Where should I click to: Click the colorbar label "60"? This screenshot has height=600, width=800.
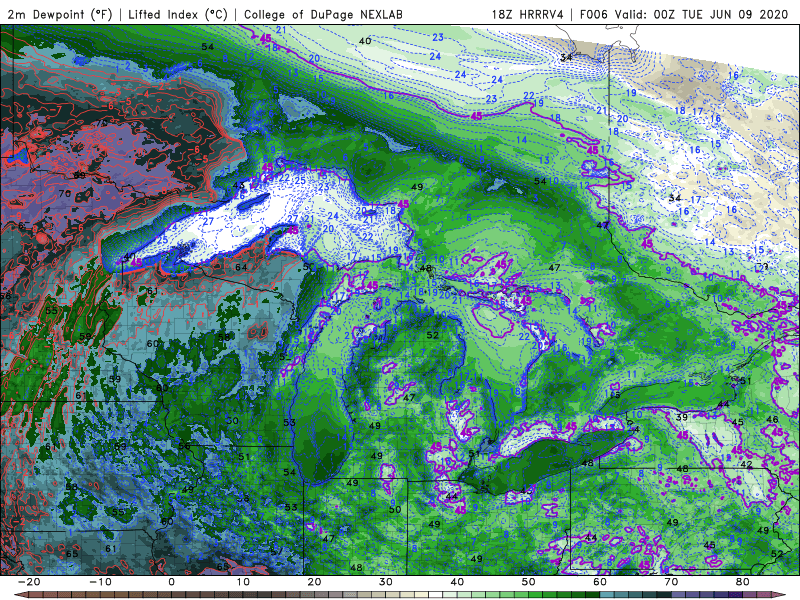click(600, 582)
